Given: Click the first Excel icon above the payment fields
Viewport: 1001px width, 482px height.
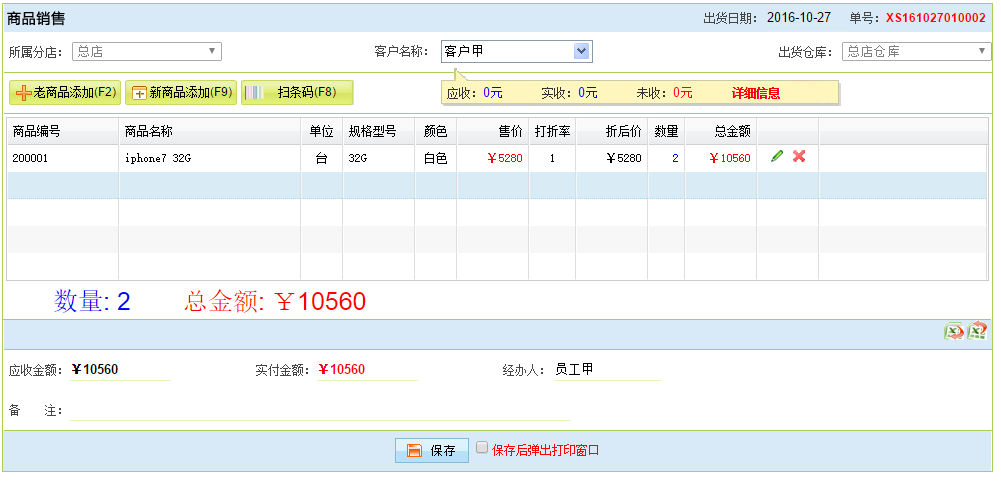Looking at the screenshot, I should (x=955, y=332).
